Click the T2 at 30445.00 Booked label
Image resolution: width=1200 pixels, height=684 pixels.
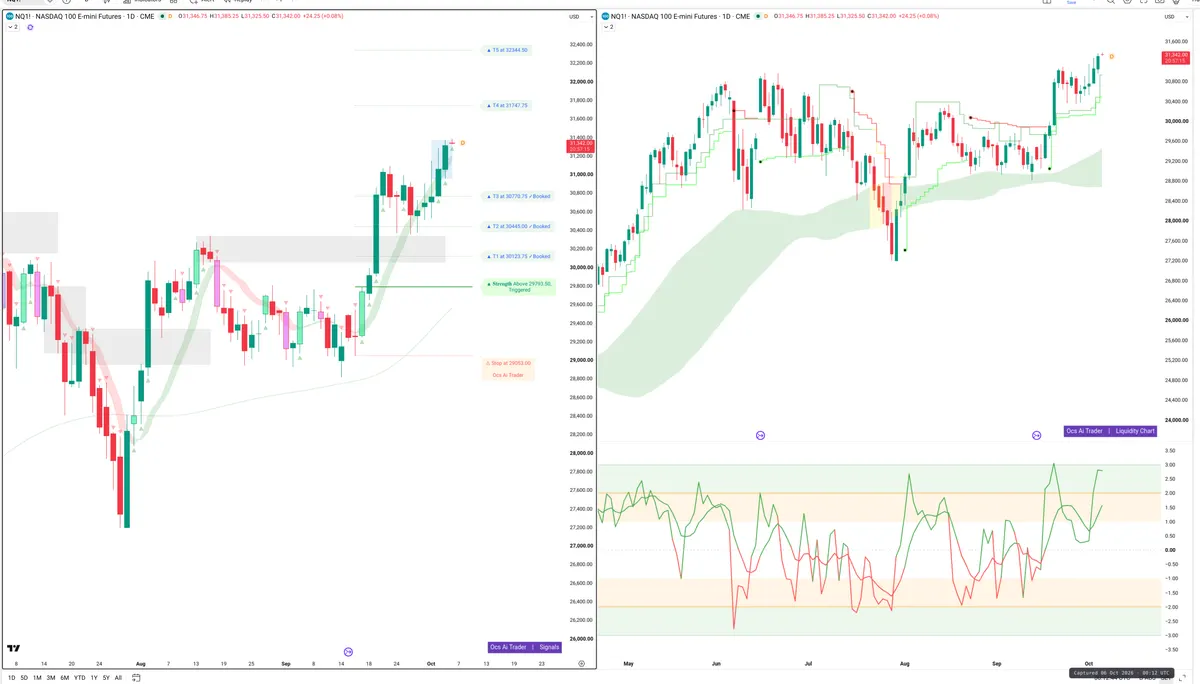pos(518,227)
